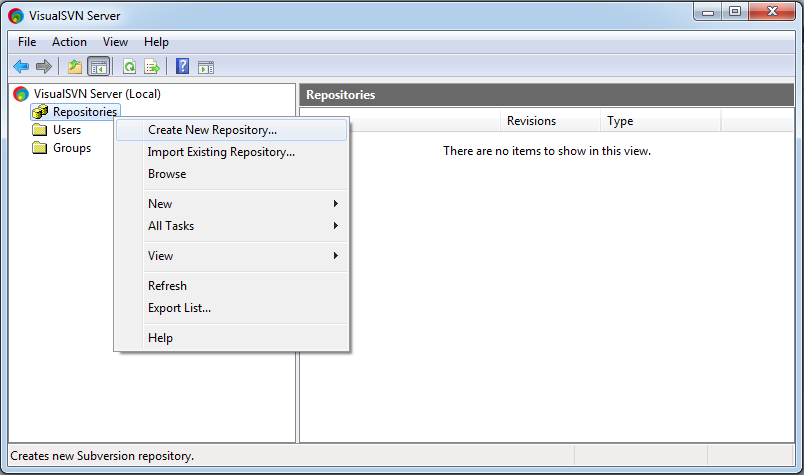The height and width of the screenshot is (475, 804).
Task: Choose Help at bottom of context menu
Action: click(x=231, y=338)
